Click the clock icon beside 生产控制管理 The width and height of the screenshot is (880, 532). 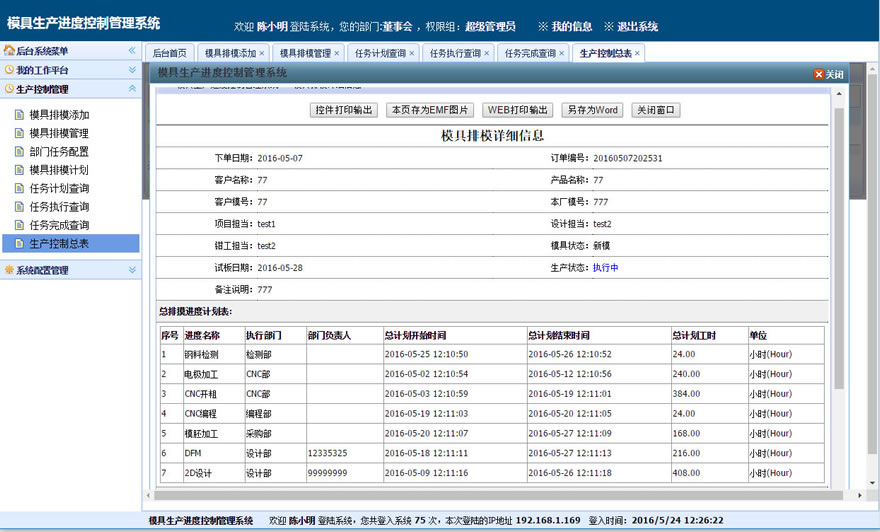click(9, 89)
